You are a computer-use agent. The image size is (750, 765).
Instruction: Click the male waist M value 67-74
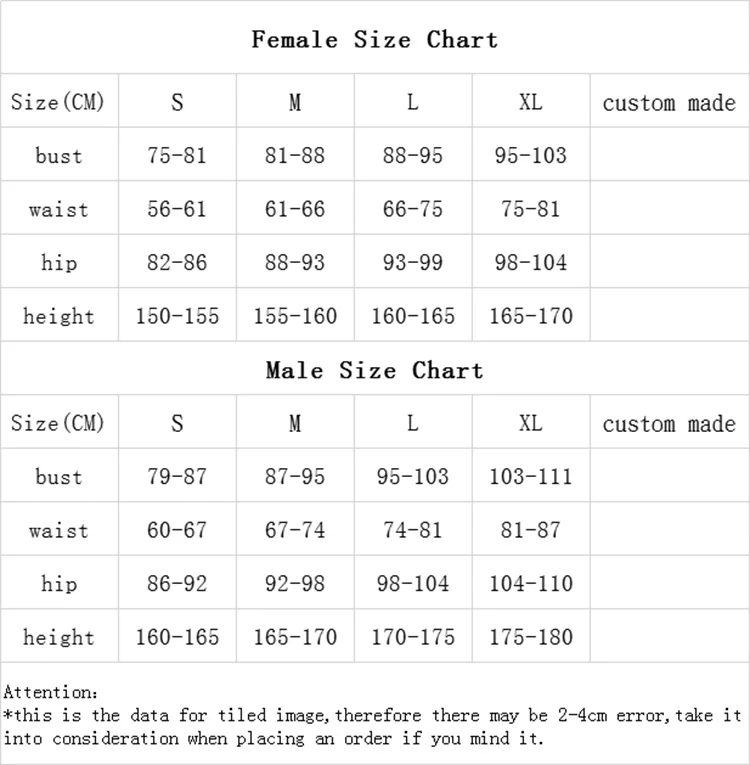tap(295, 531)
